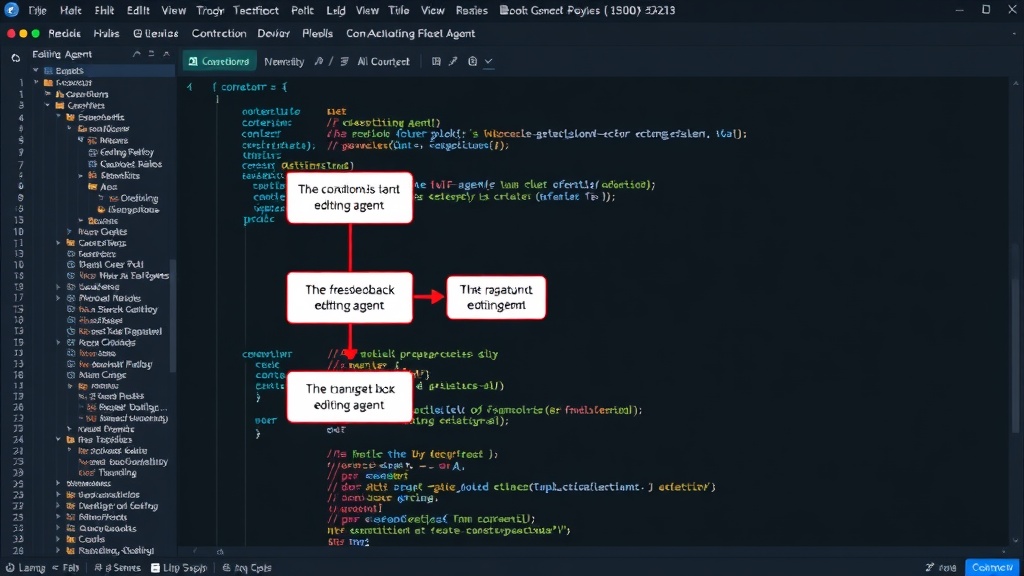The width and height of the screenshot is (1024, 576).
Task: Click the smiley icon before Uenies
Action: [x=137, y=33]
